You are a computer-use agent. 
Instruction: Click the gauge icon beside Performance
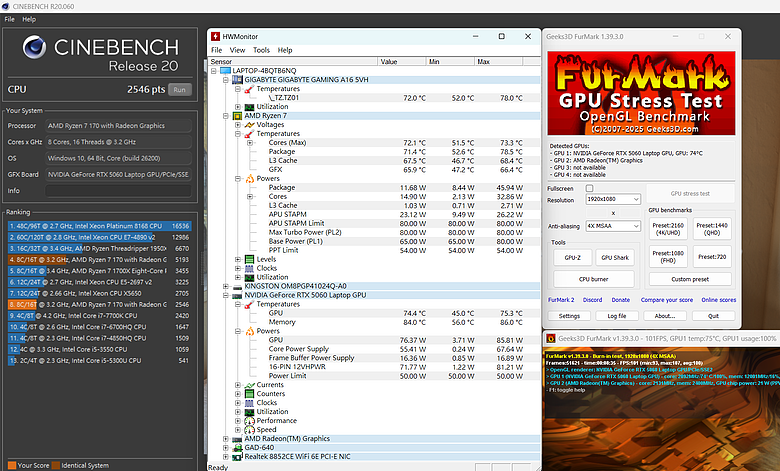click(250, 420)
